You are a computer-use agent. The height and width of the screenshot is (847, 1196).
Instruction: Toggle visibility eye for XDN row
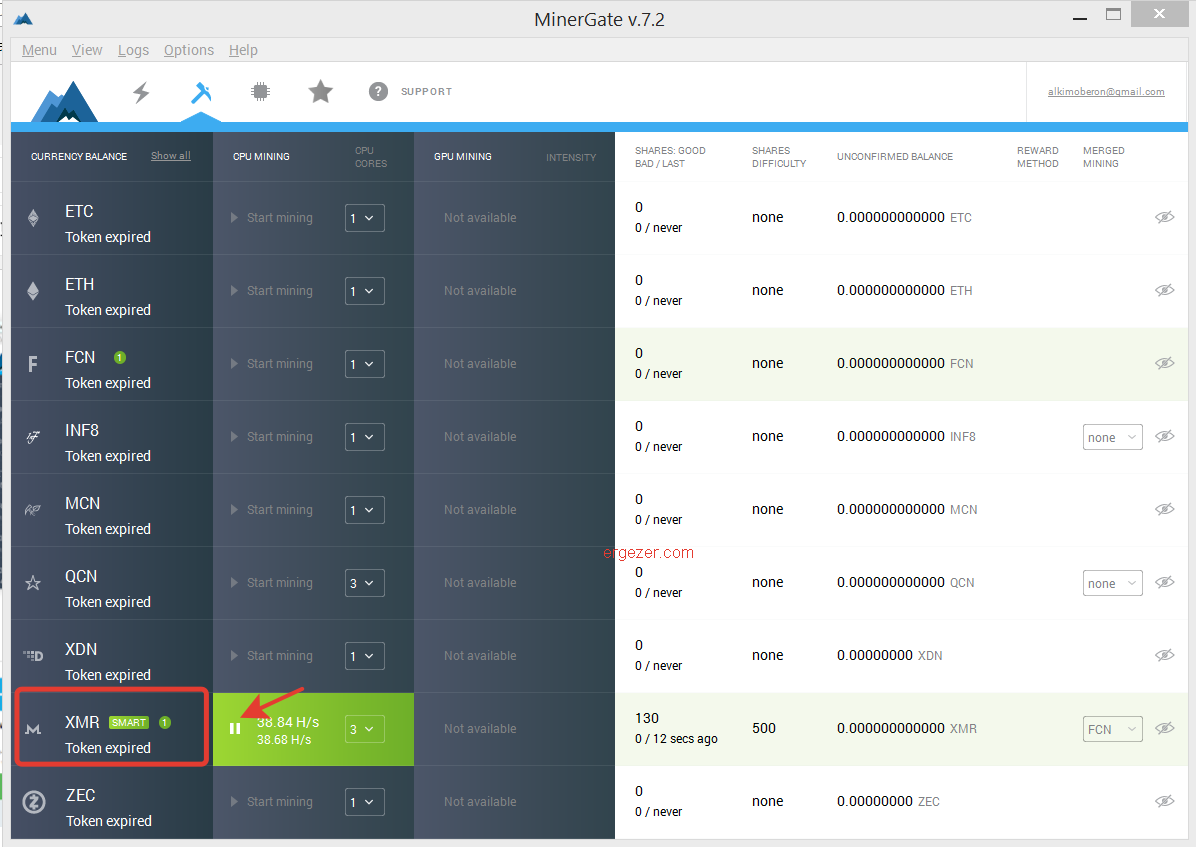pyautogui.click(x=1164, y=655)
